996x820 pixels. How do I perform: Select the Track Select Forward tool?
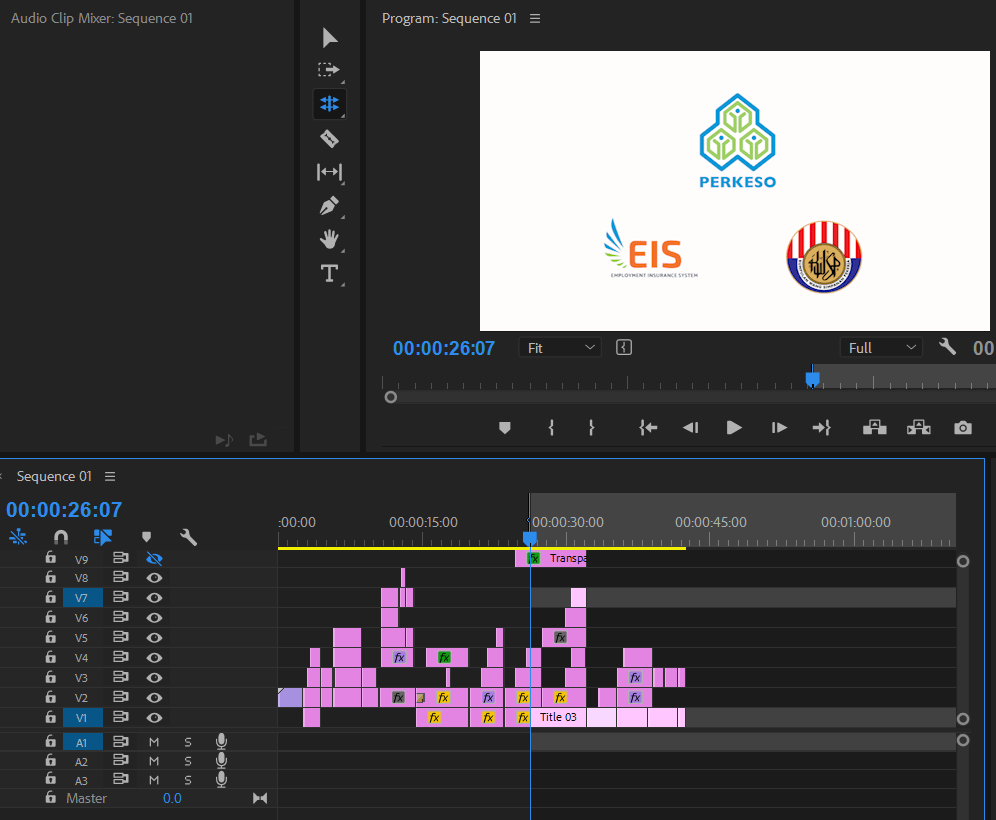[329, 70]
